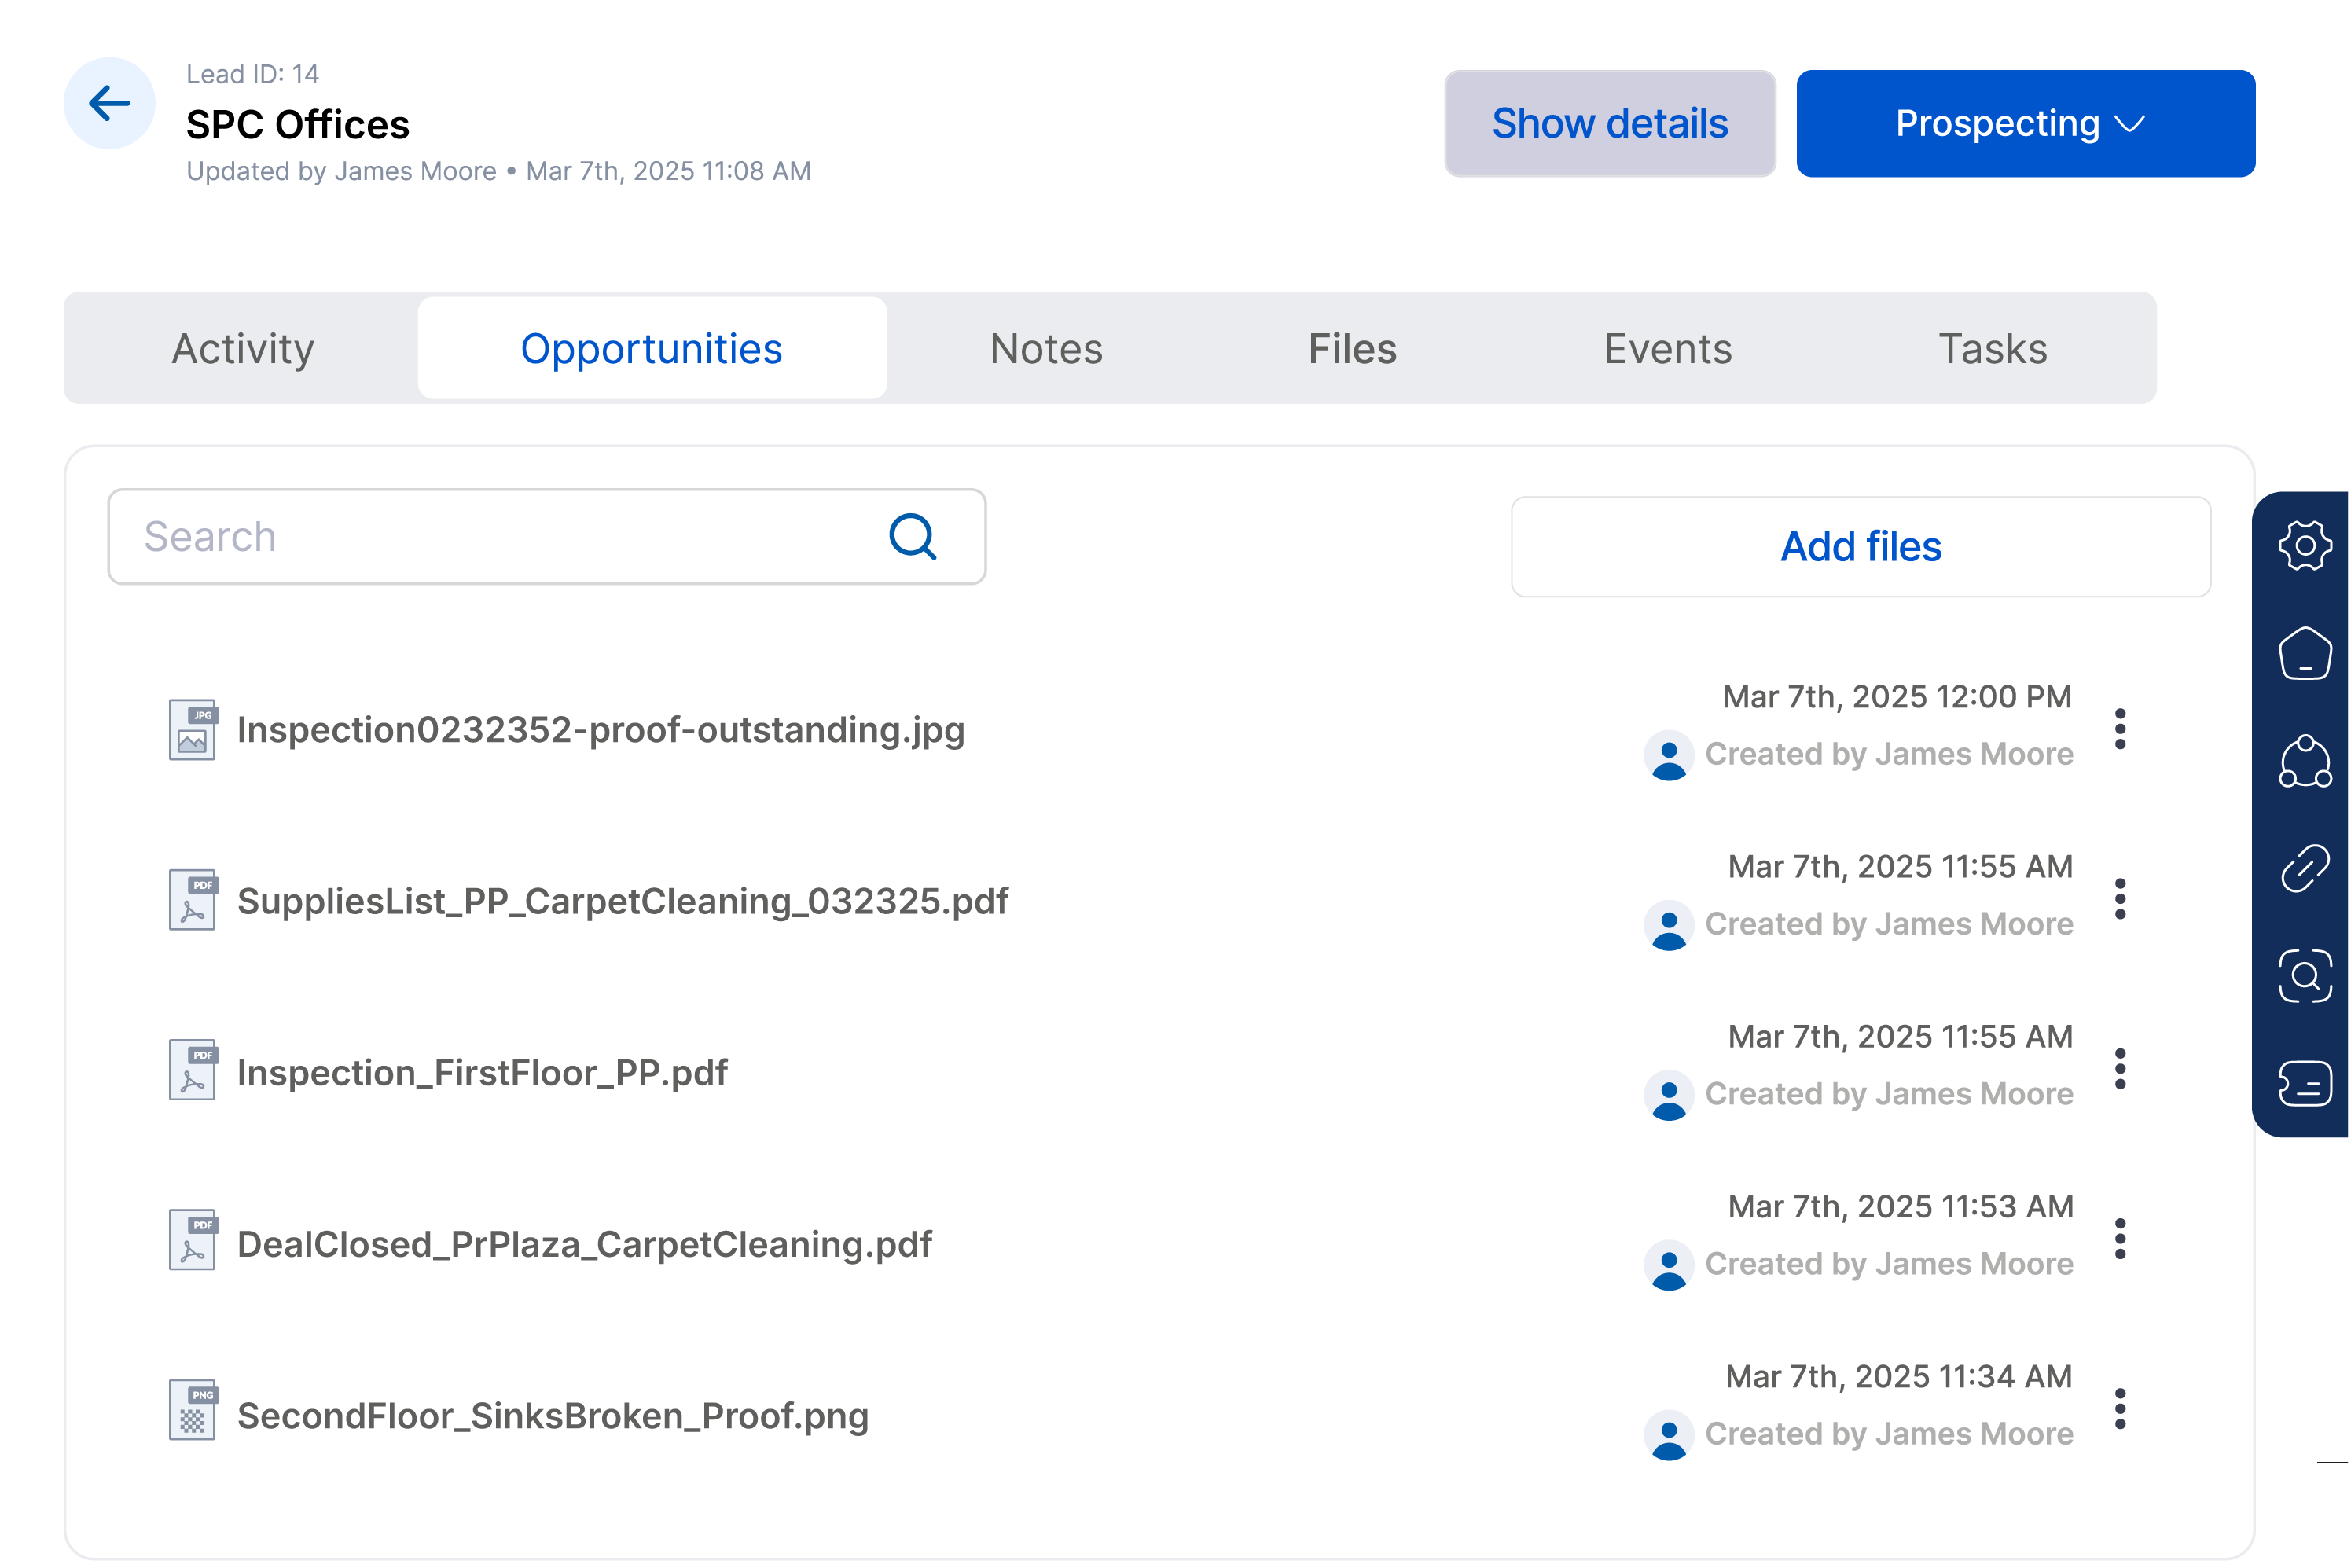The image size is (2351, 1568).
Task: Open file SuppliesList_PP_CarpetCleaning_032325.pdf
Action: point(623,901)
